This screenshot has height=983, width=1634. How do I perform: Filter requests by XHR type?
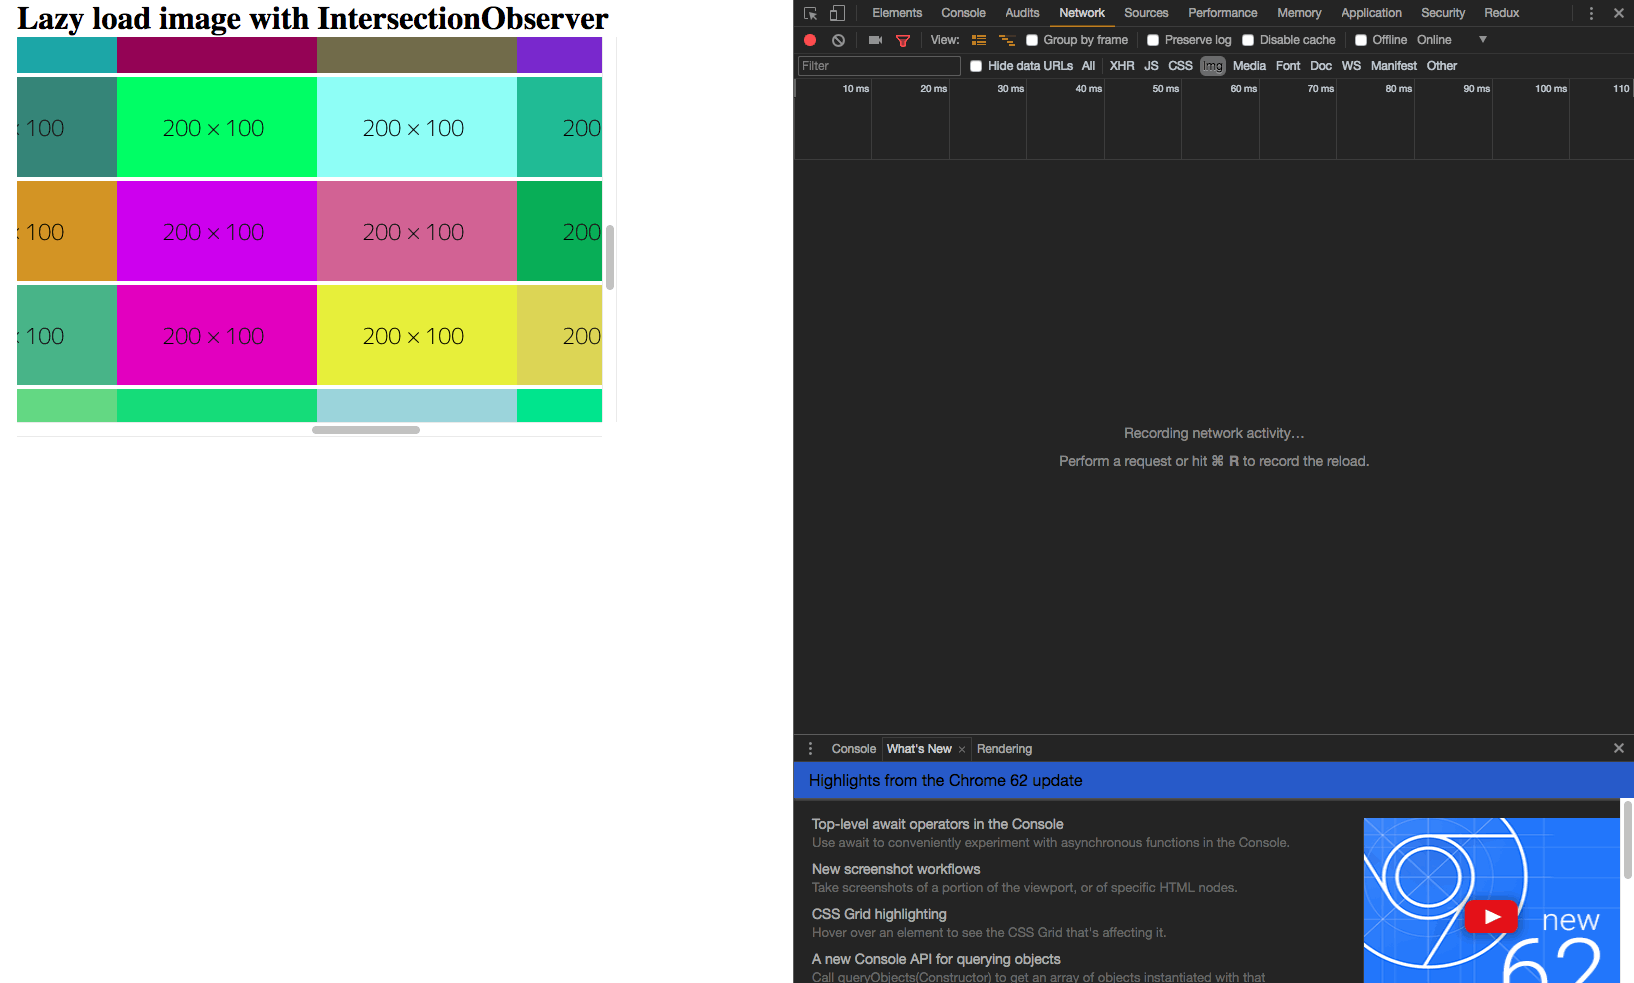click(x=1122, y=66)
